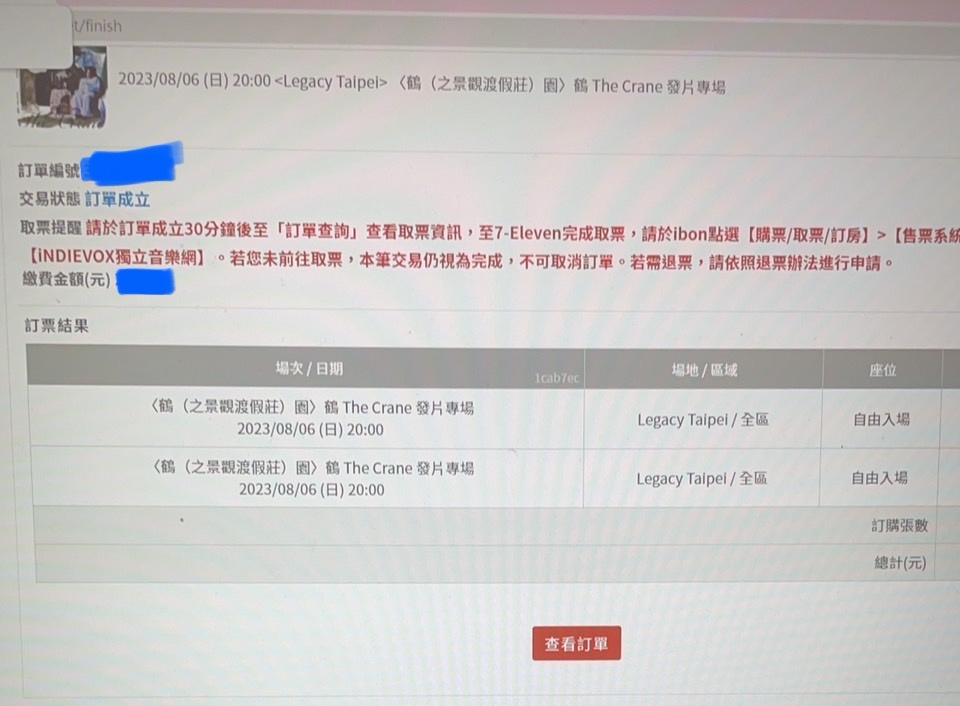Select the event title header with Legacy Taipei

click(421, 83)
